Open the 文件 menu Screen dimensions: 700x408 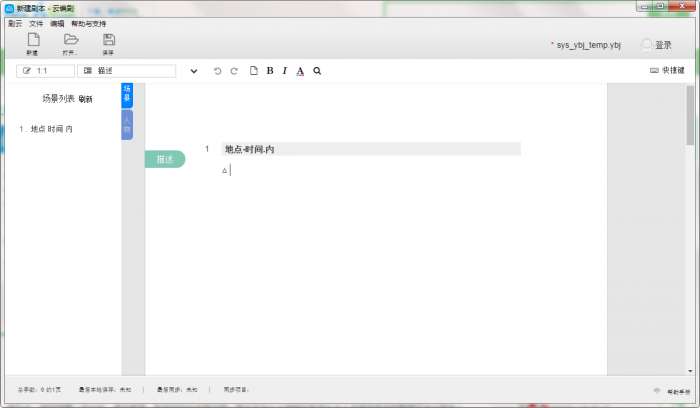[36, 24]
